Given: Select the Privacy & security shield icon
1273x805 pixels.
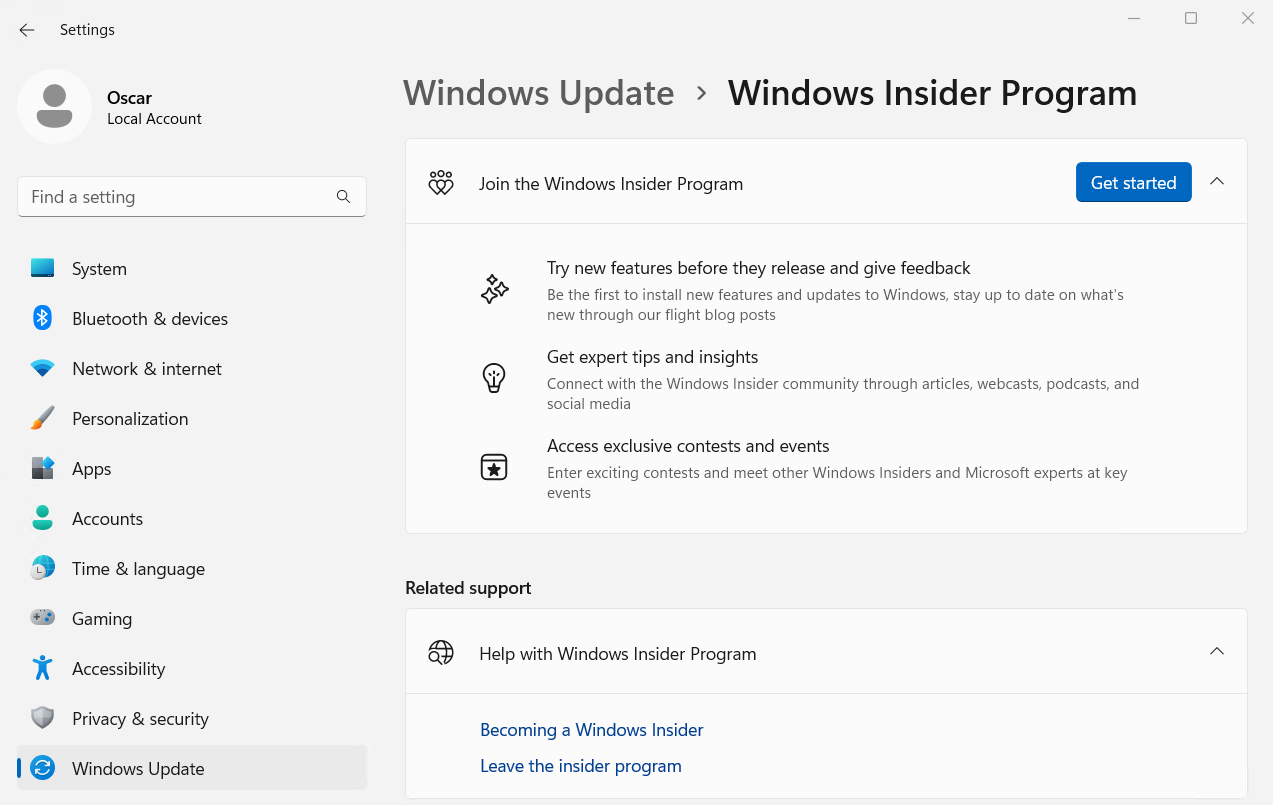Looking at the screenshot, I should [42, 718].
